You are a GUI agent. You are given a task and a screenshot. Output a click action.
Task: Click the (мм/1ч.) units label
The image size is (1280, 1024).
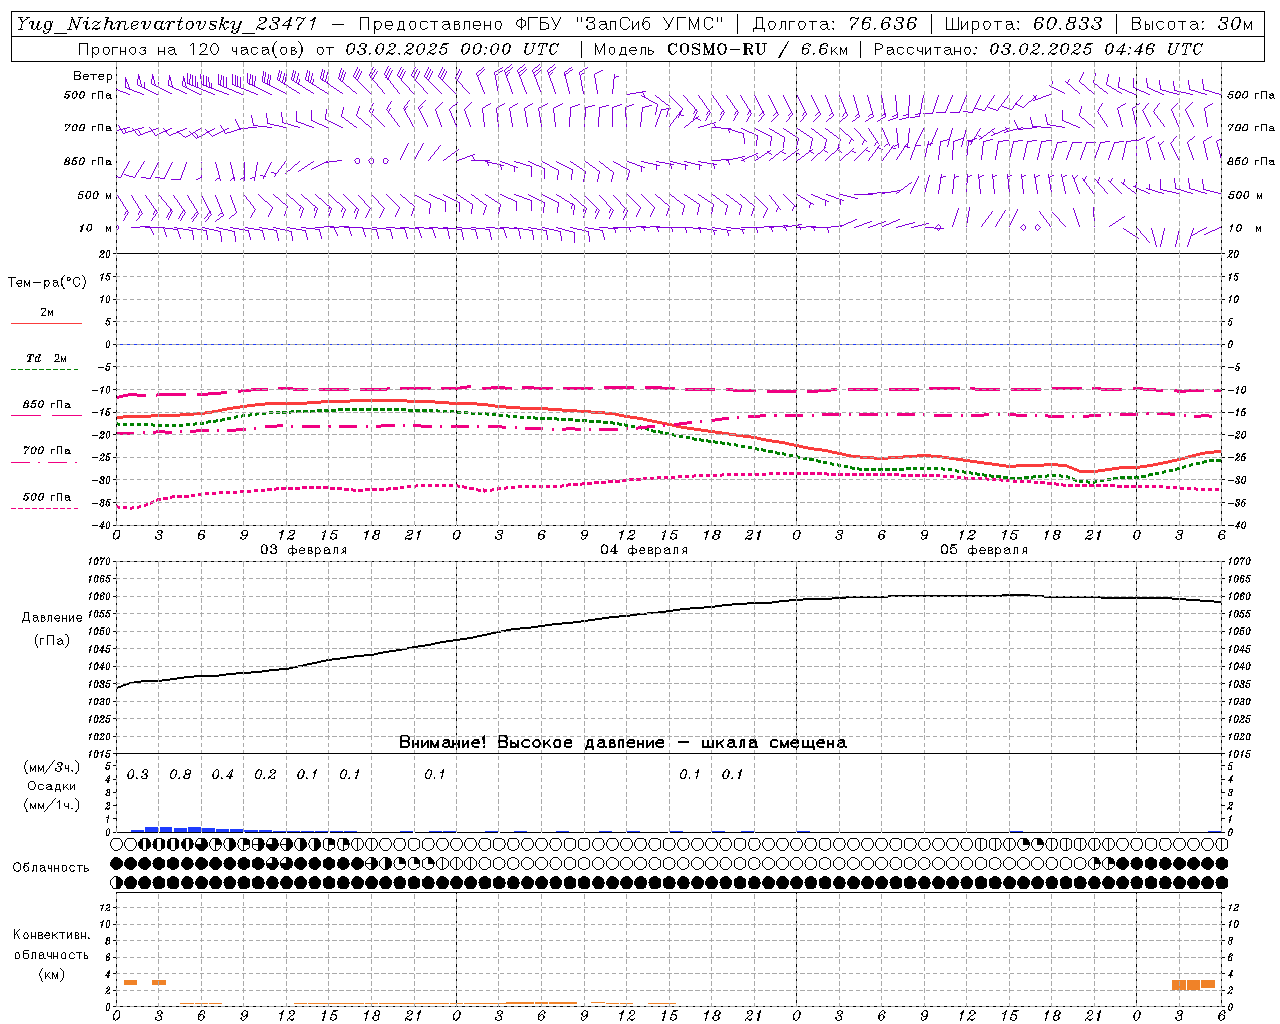point(52,805)
